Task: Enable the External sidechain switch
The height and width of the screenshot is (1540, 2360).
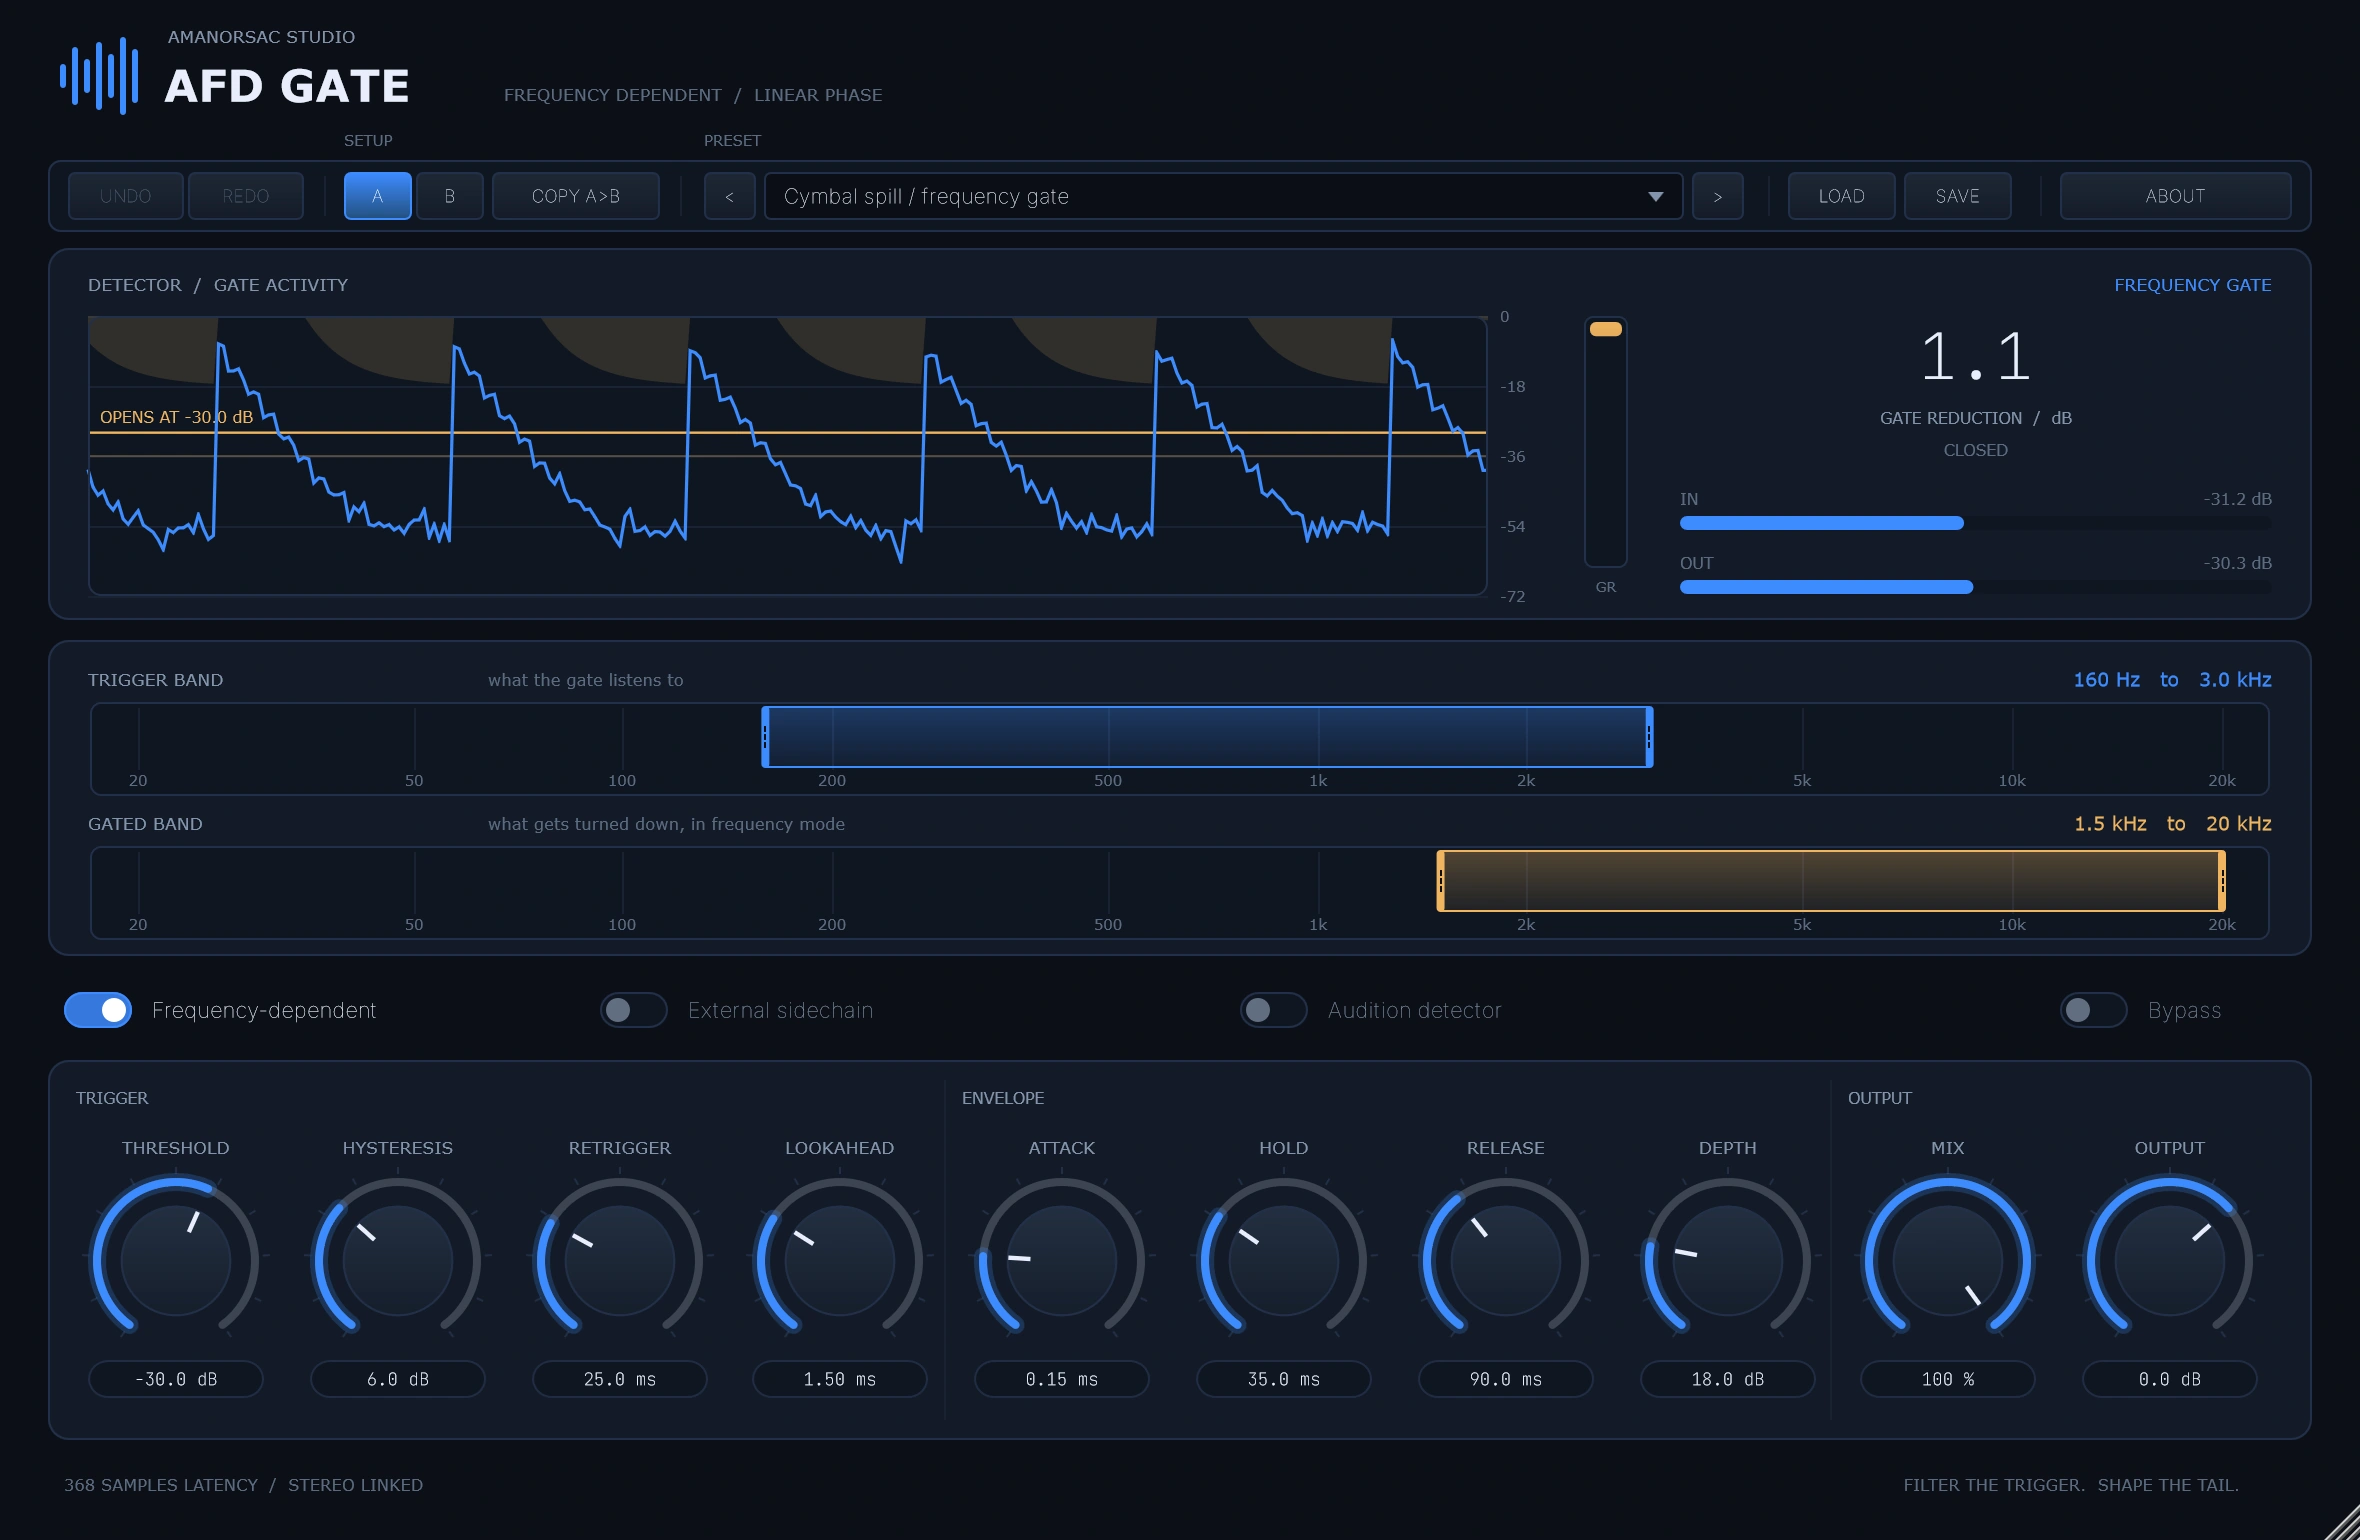Action: pos(634,1010)
